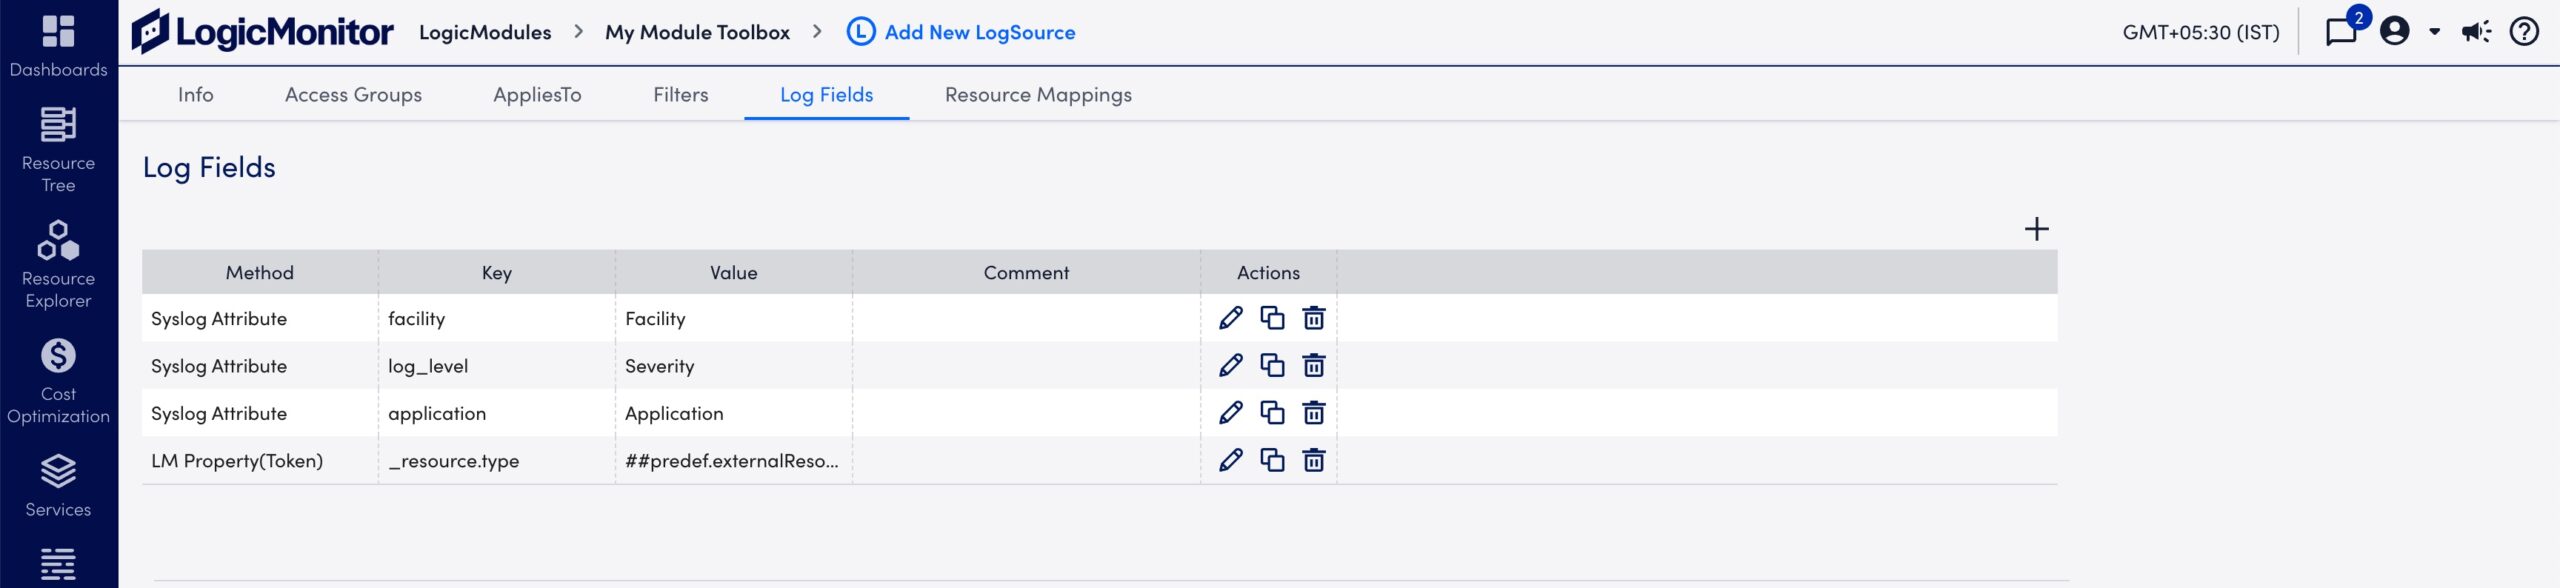Click the Facility value cell
The image size is (2560, 588).
click(733, 318)
